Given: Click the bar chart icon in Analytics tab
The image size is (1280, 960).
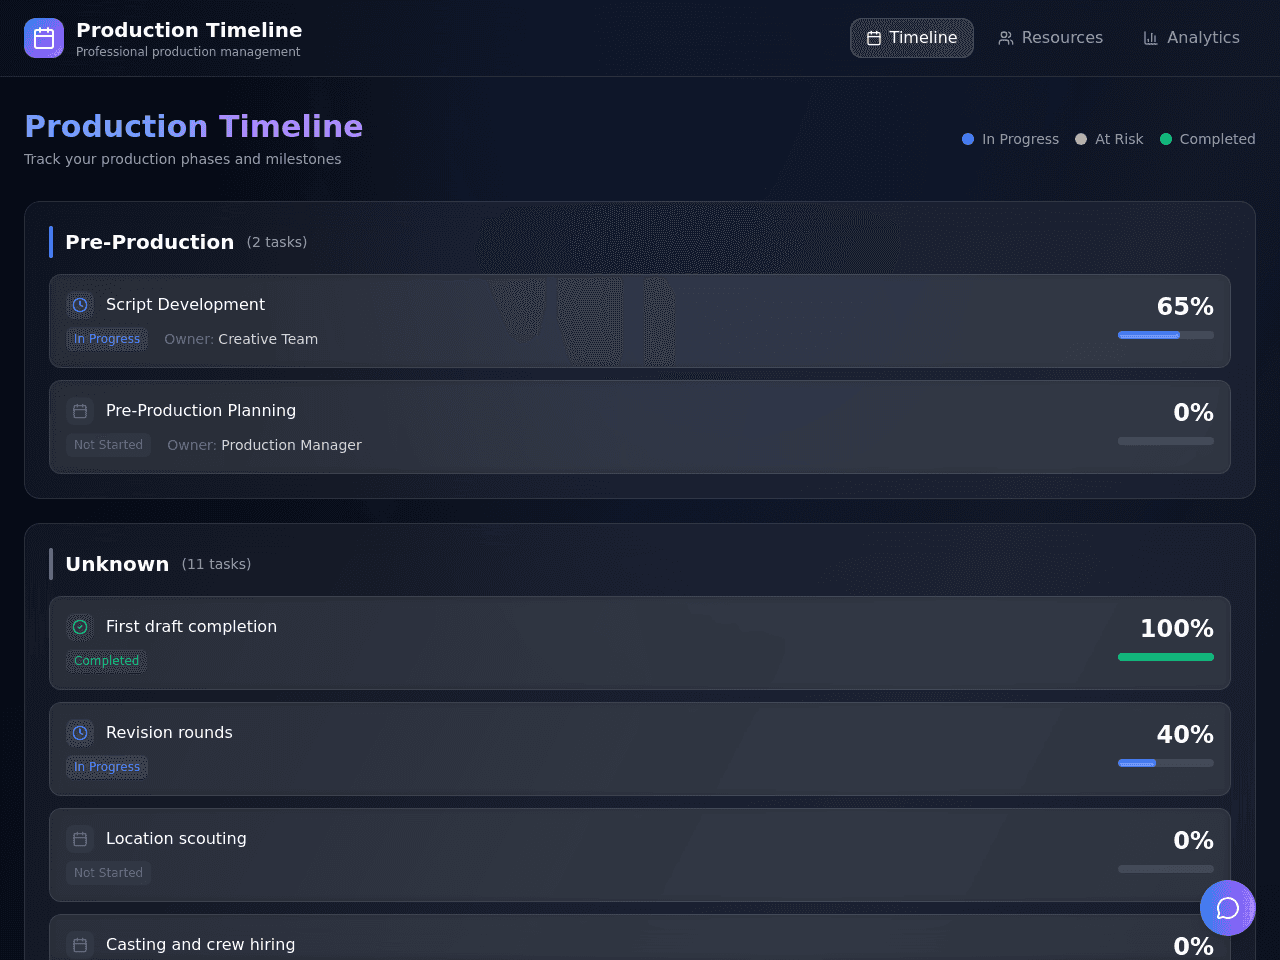Looking at the screenshot, I should (1151, 38).
